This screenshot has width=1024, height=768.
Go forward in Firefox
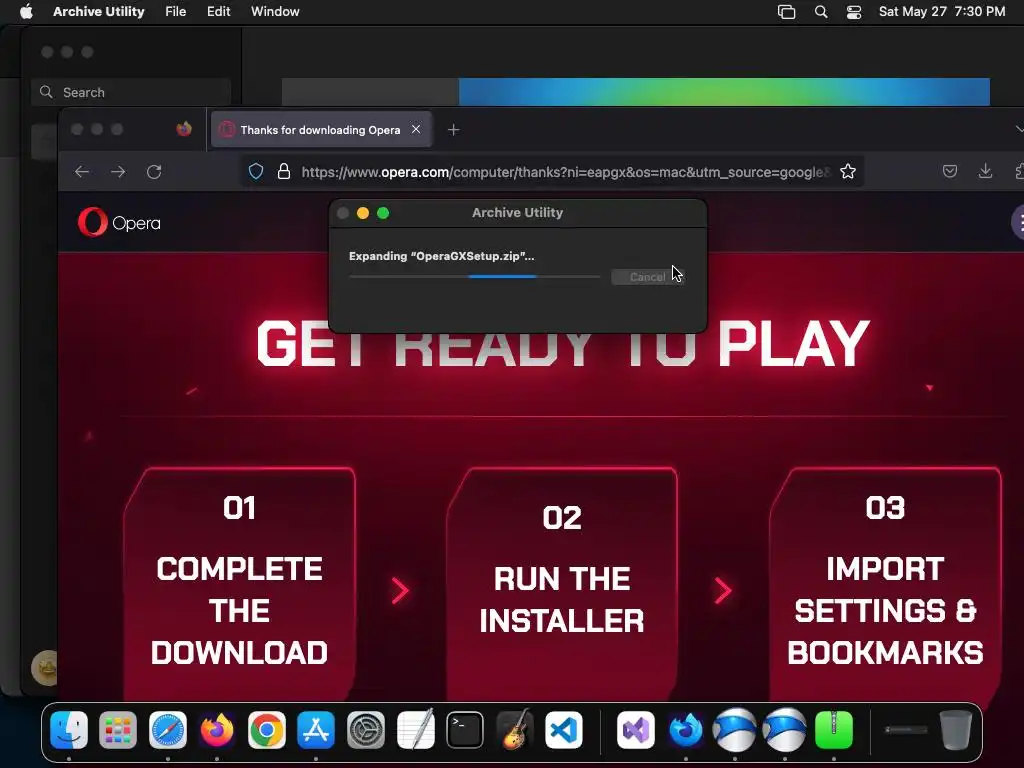(118, 172)
